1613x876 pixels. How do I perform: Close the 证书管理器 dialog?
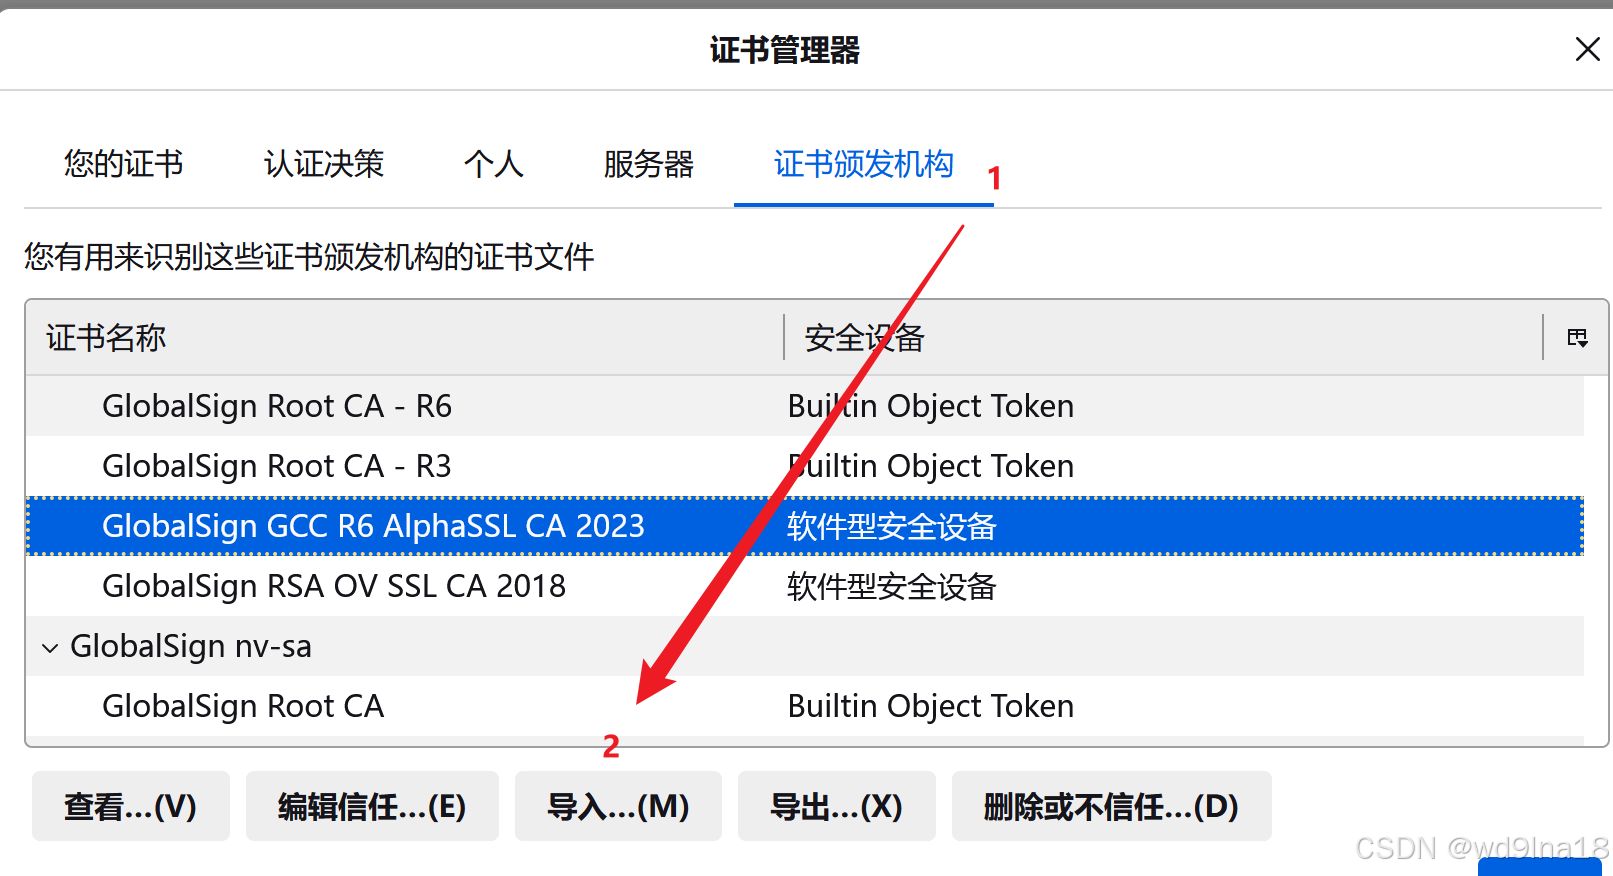click(1587, 49)
